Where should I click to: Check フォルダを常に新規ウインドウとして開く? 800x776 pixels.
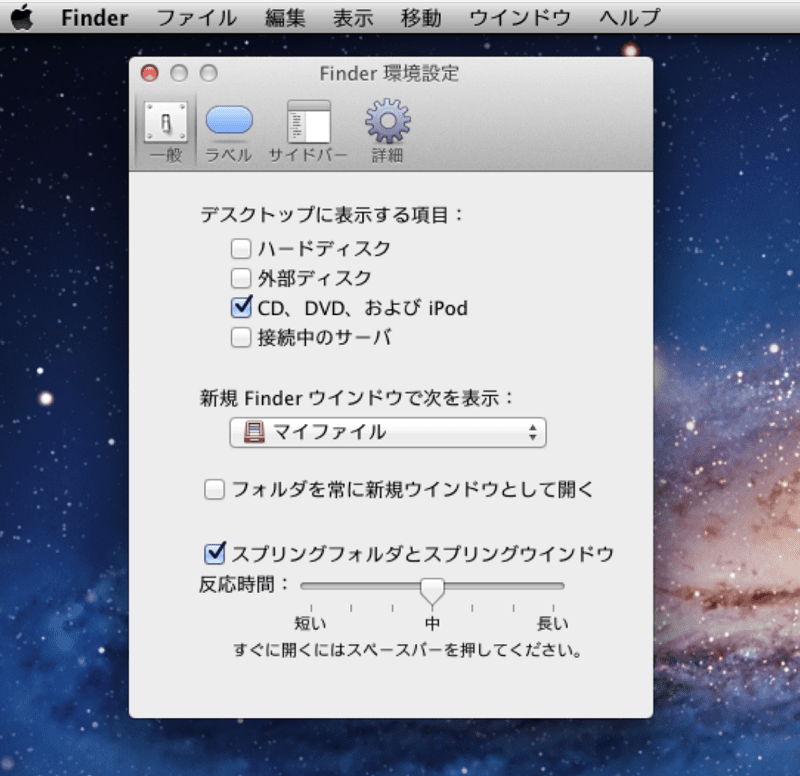(214, 490)
